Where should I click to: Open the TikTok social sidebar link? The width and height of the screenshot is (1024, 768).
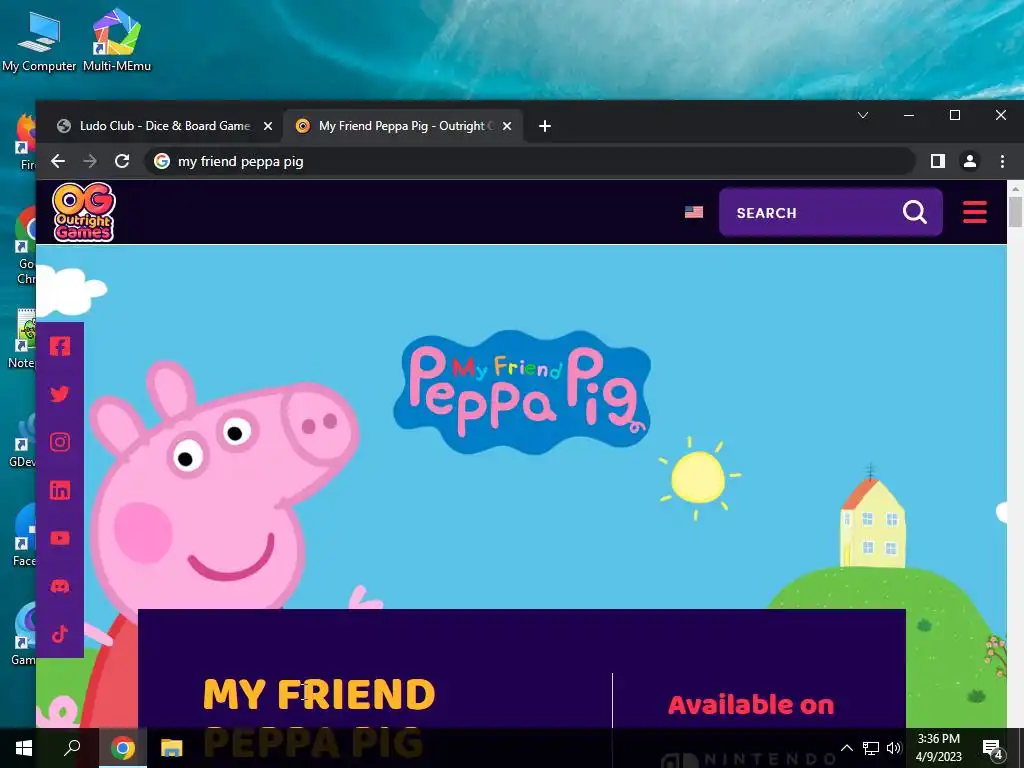(60, 633)
